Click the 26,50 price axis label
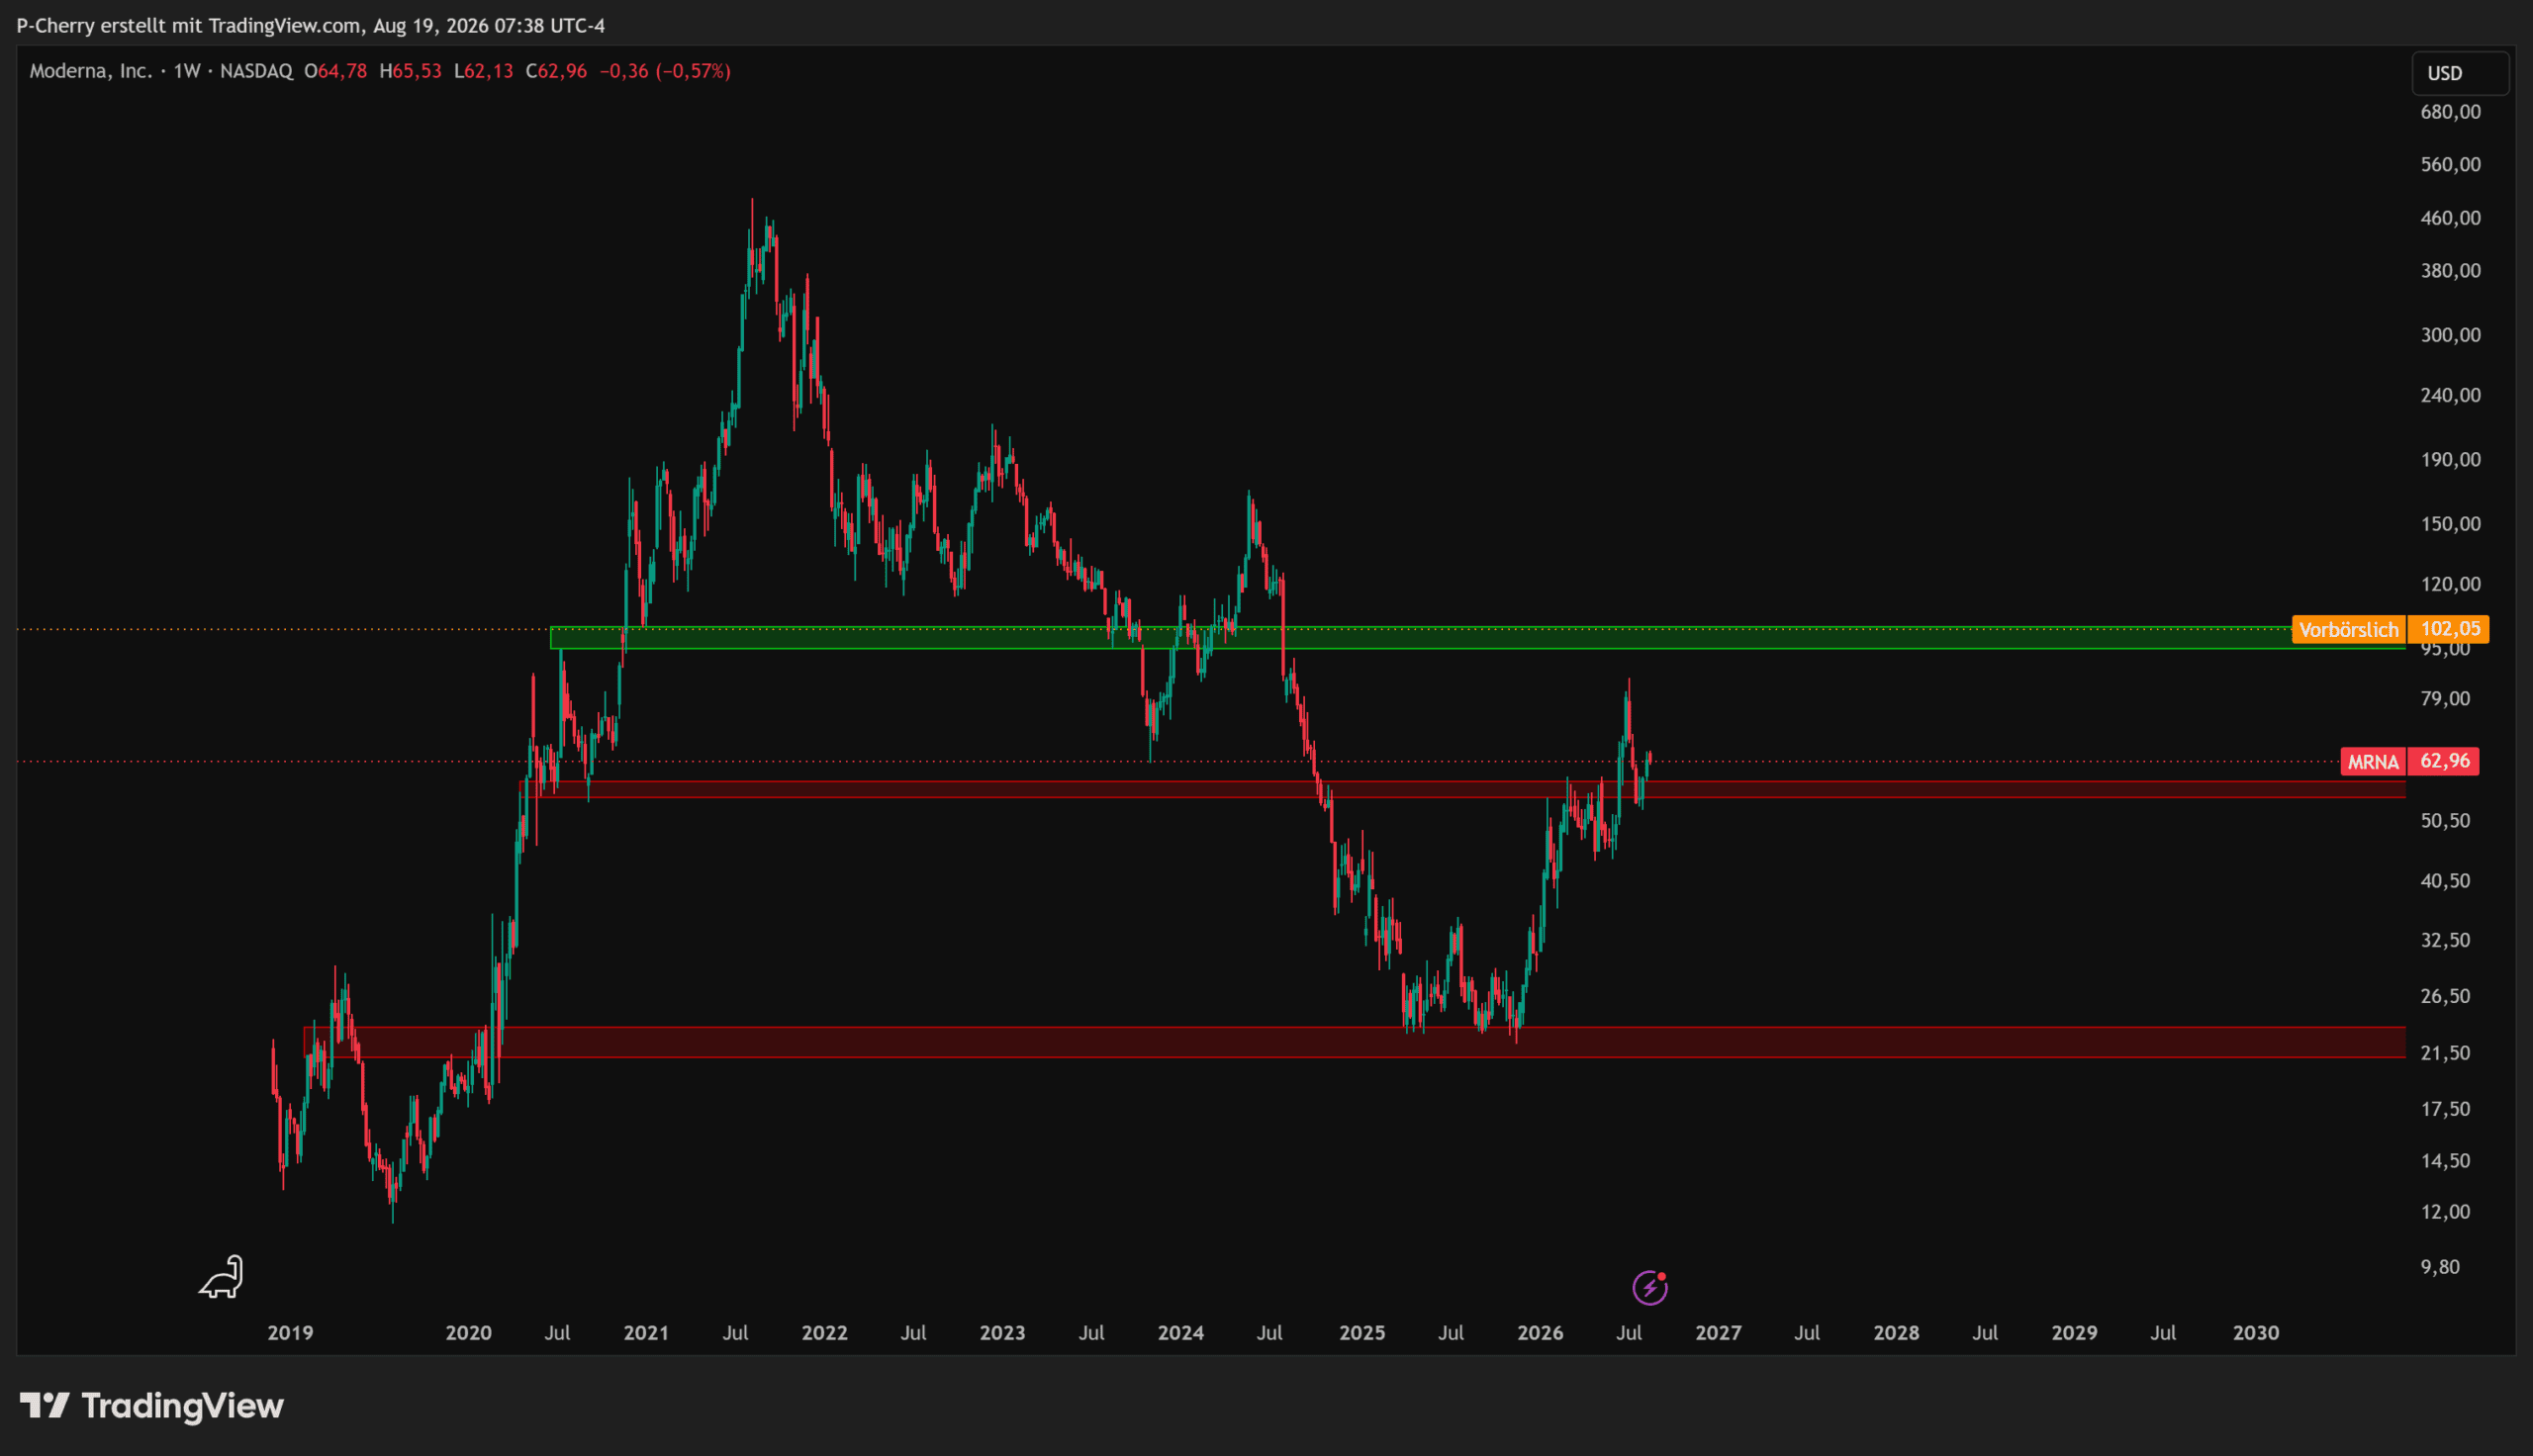2533x1456 pixels. click(2446, 996)
